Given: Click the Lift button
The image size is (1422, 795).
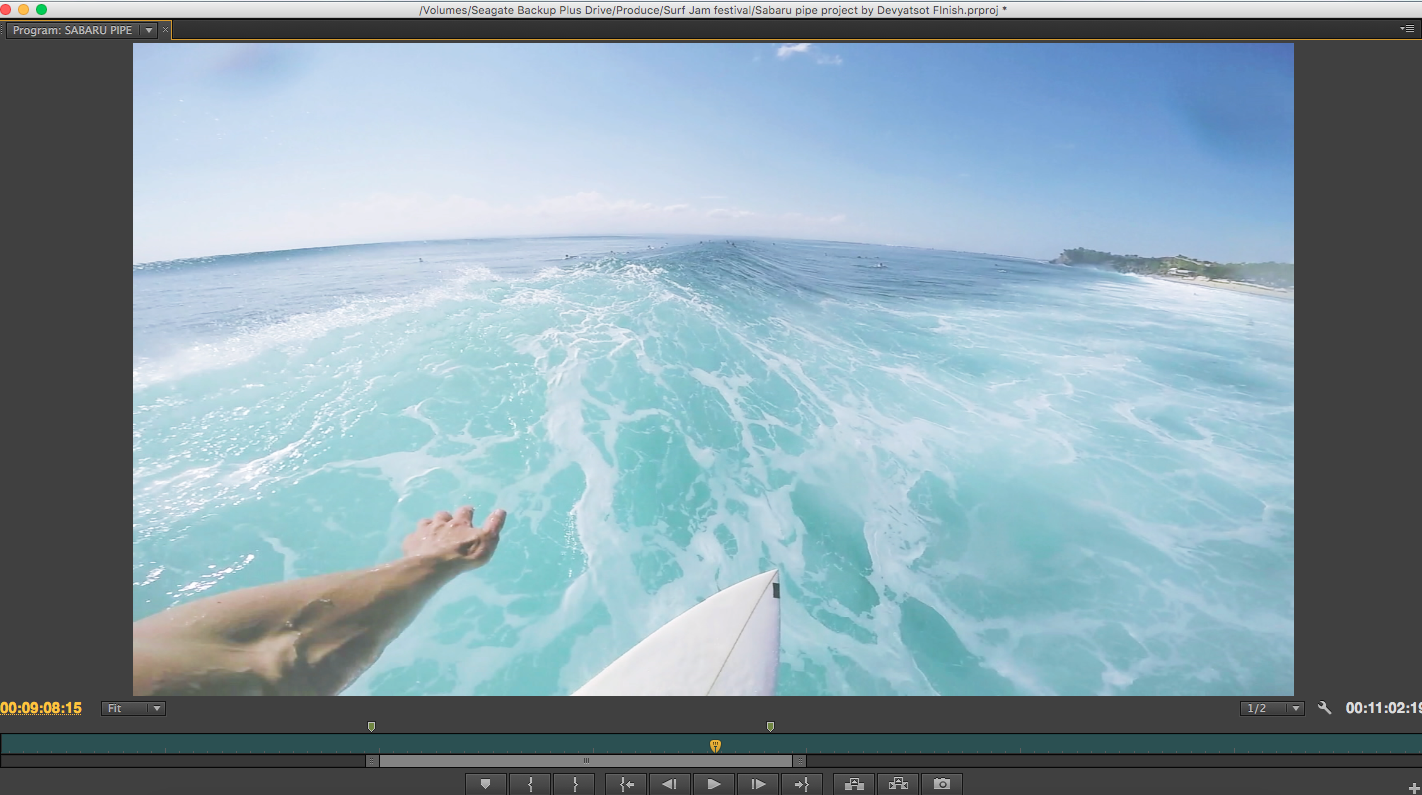Looking at the screenshot, I should pos(854,785).
